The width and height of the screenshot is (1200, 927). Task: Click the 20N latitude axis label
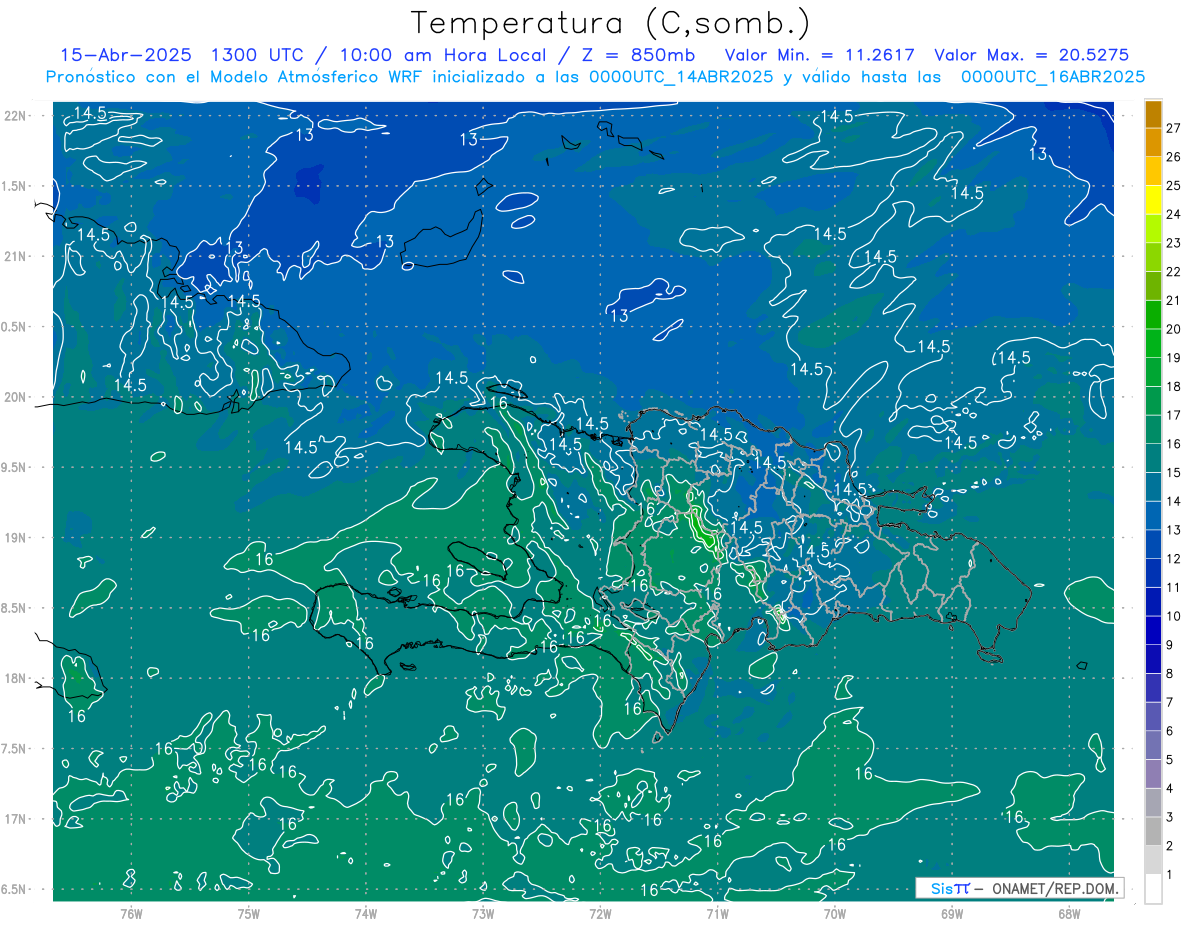click(15, 397)
